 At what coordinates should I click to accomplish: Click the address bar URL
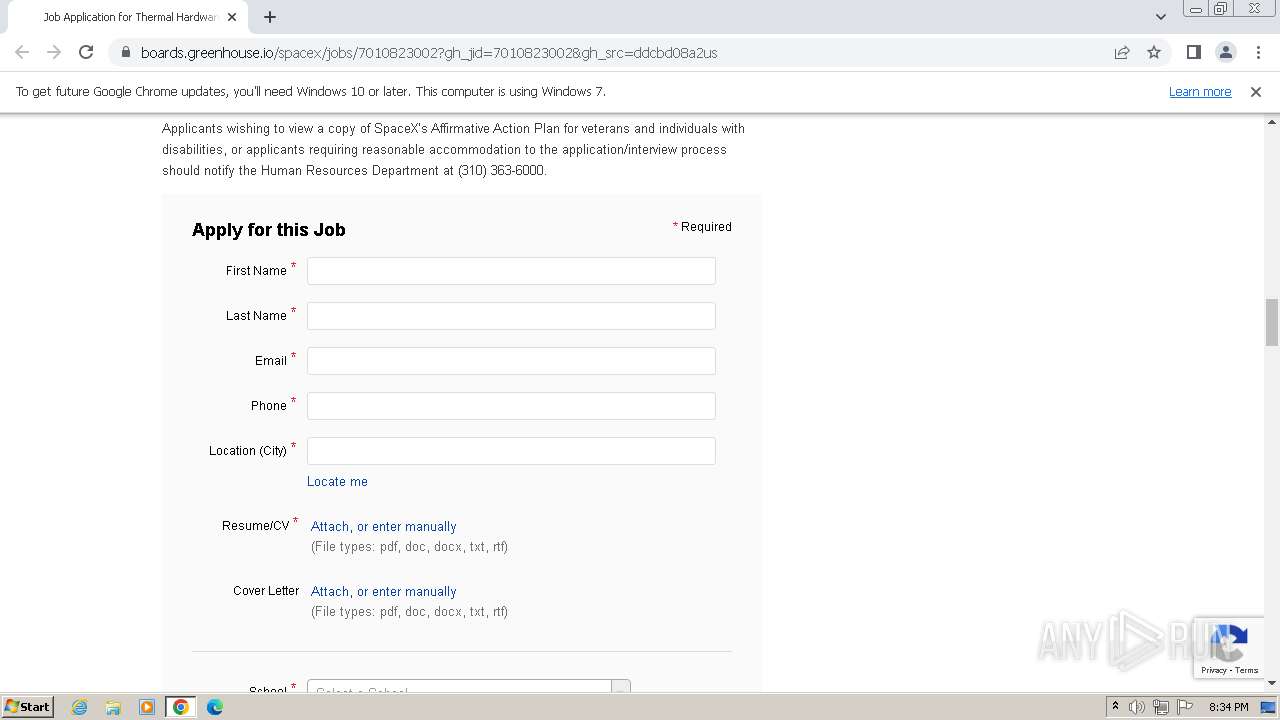click(429, 52)
